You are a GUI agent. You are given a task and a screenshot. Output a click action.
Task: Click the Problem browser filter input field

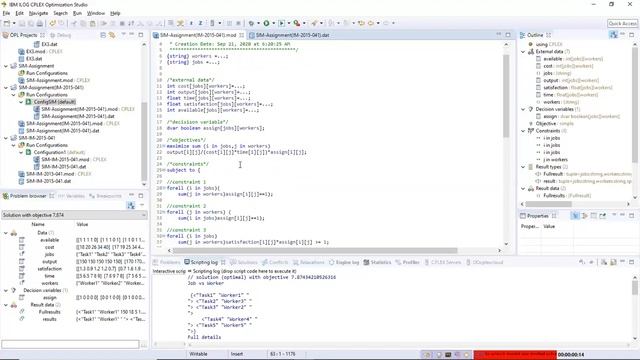point(70,344)
